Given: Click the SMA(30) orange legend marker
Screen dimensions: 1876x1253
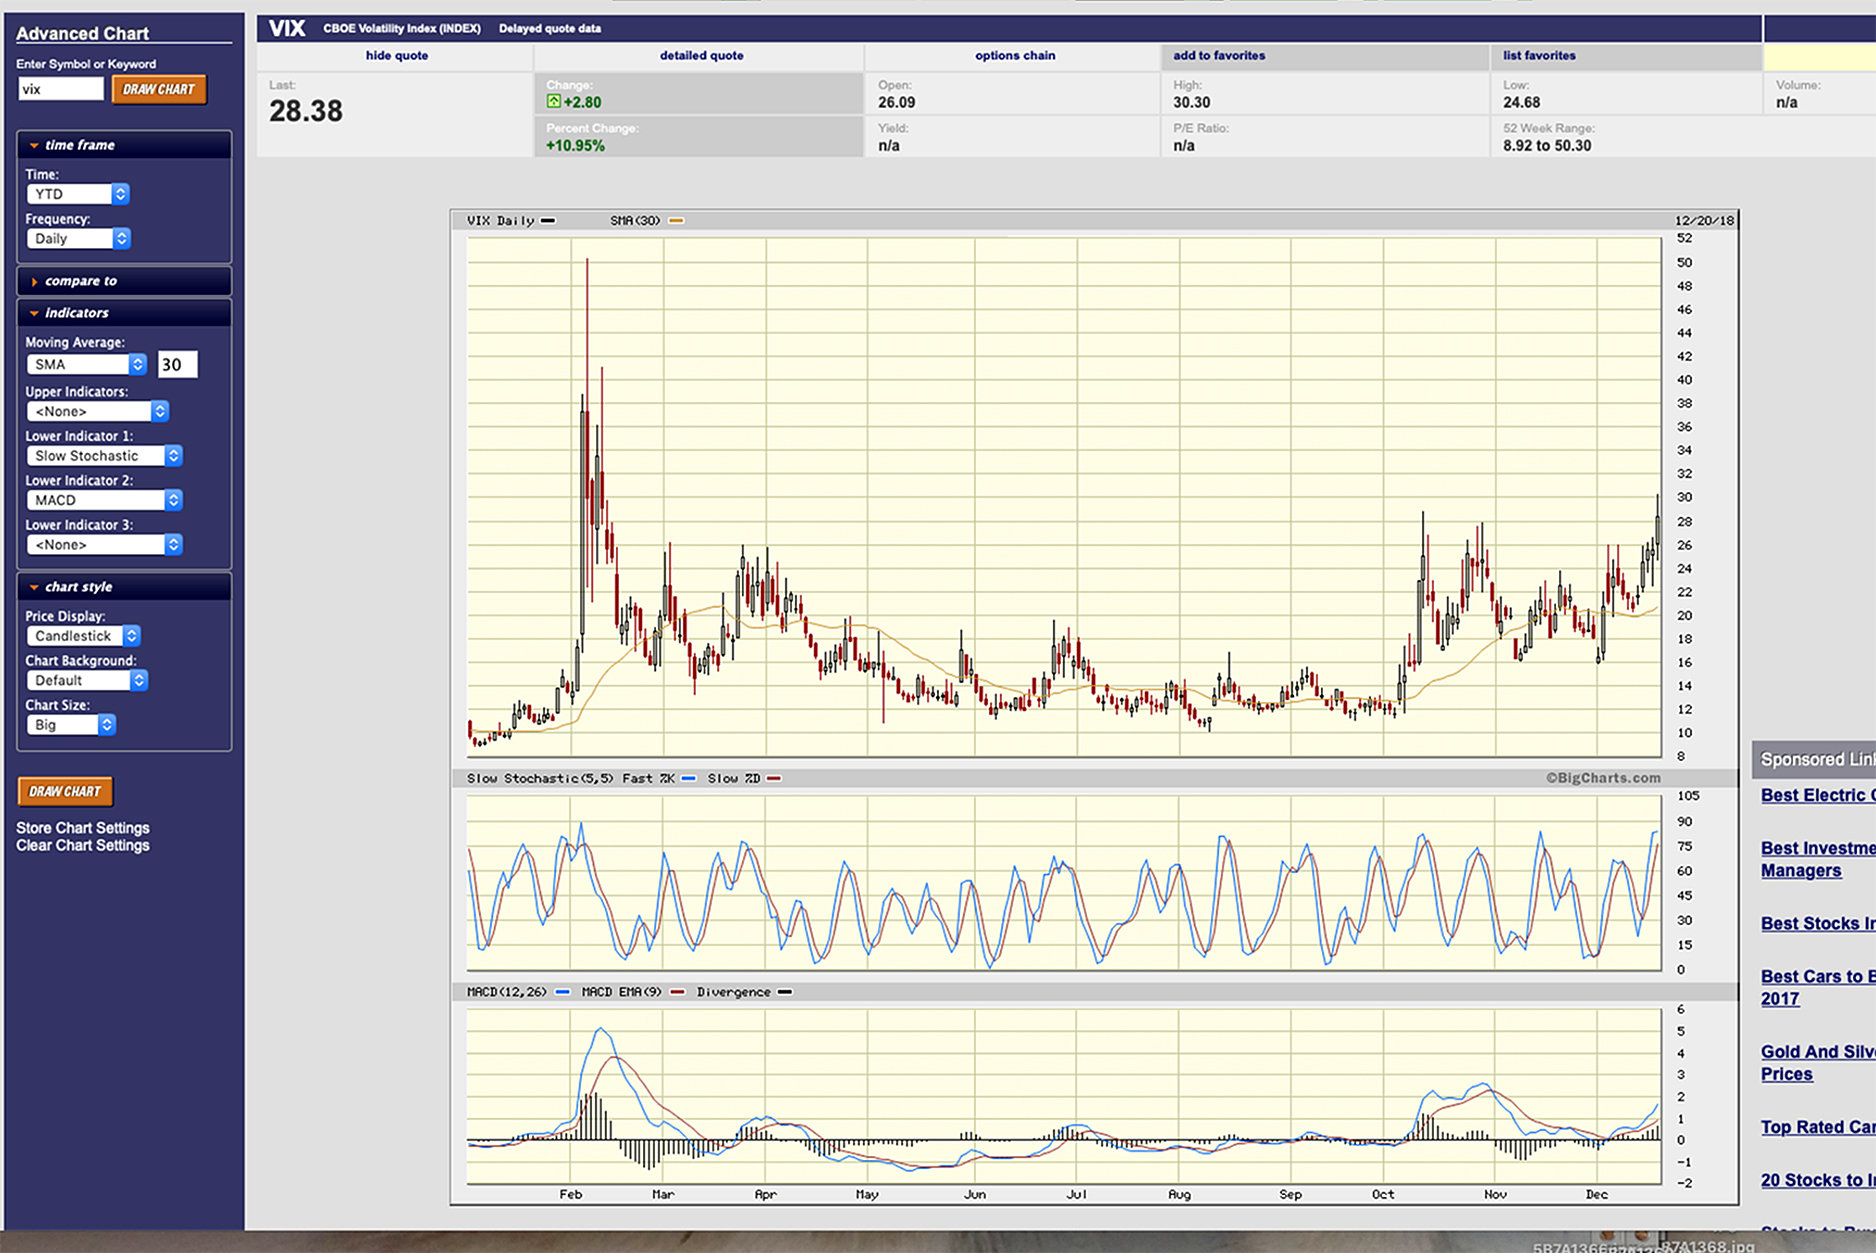Looking at the screenshot, I should pos(676,221).
